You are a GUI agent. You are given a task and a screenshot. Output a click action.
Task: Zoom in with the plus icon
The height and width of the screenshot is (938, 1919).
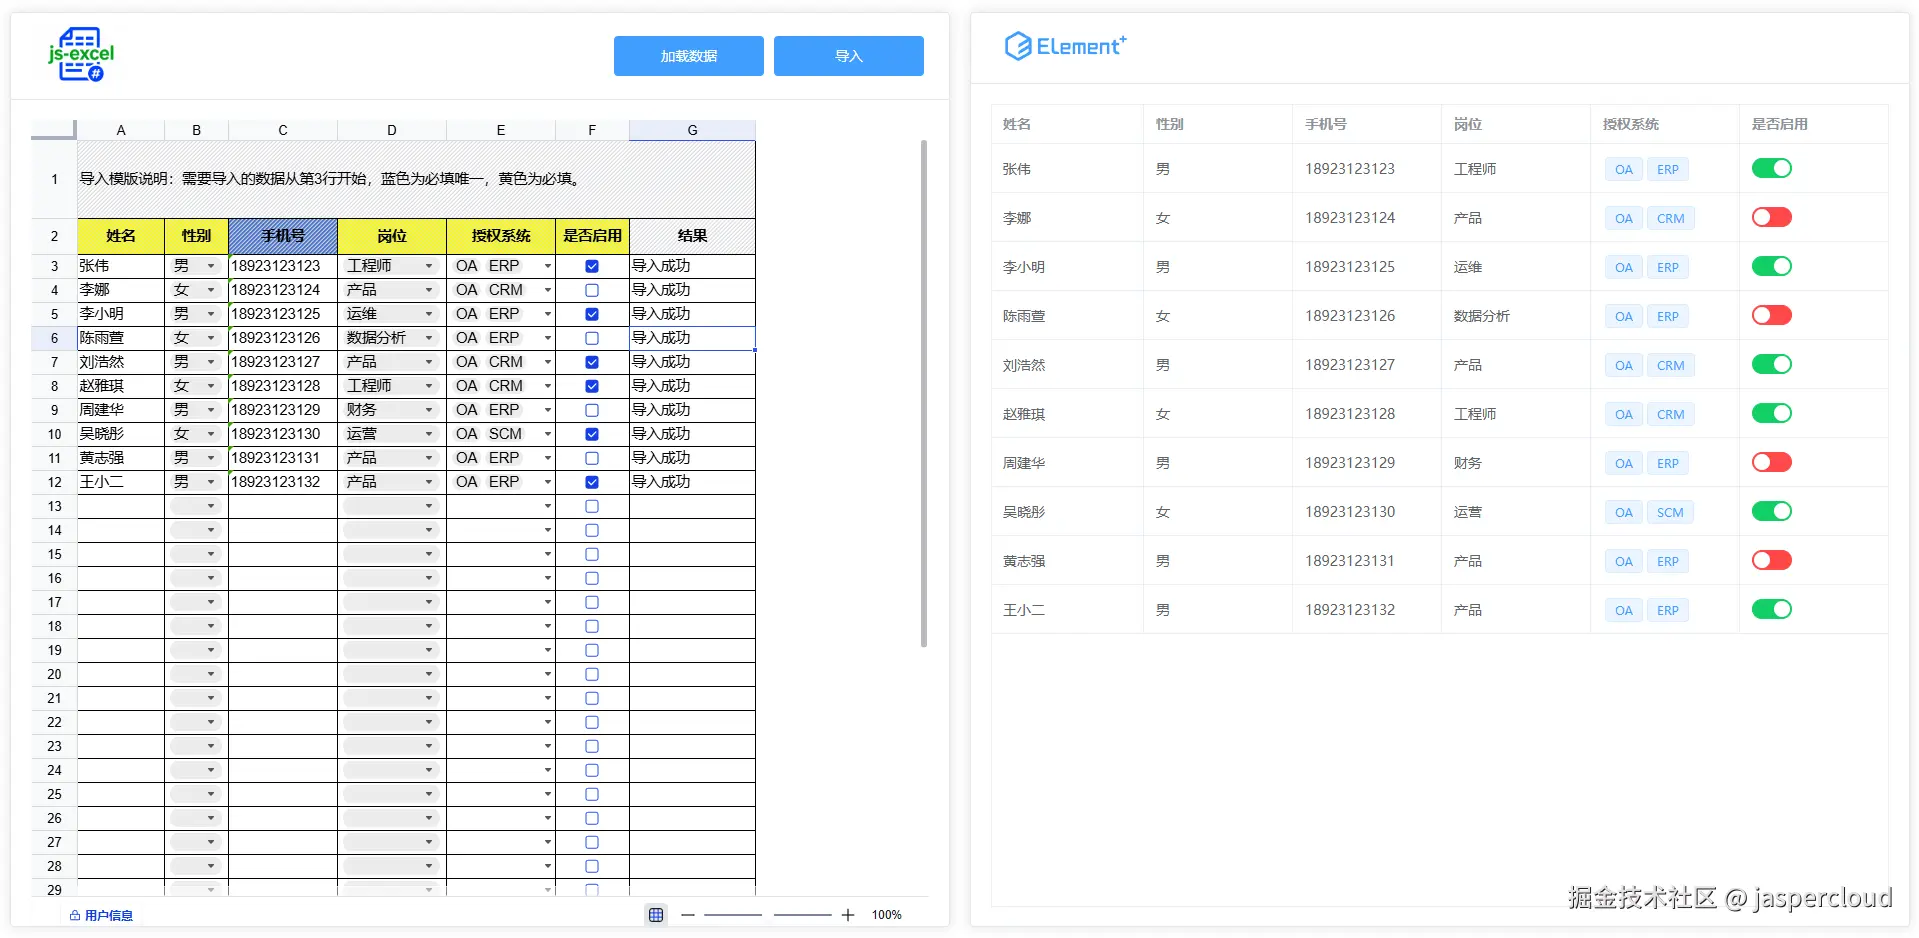click(848, 915)
